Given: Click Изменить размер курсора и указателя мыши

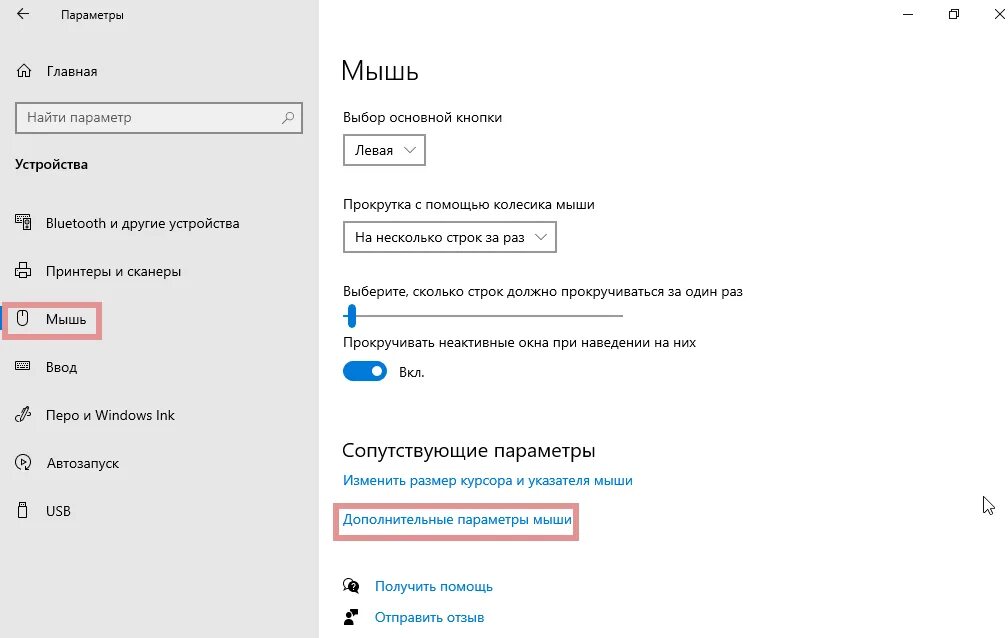Looking at the screenshot, I should 487,480.
